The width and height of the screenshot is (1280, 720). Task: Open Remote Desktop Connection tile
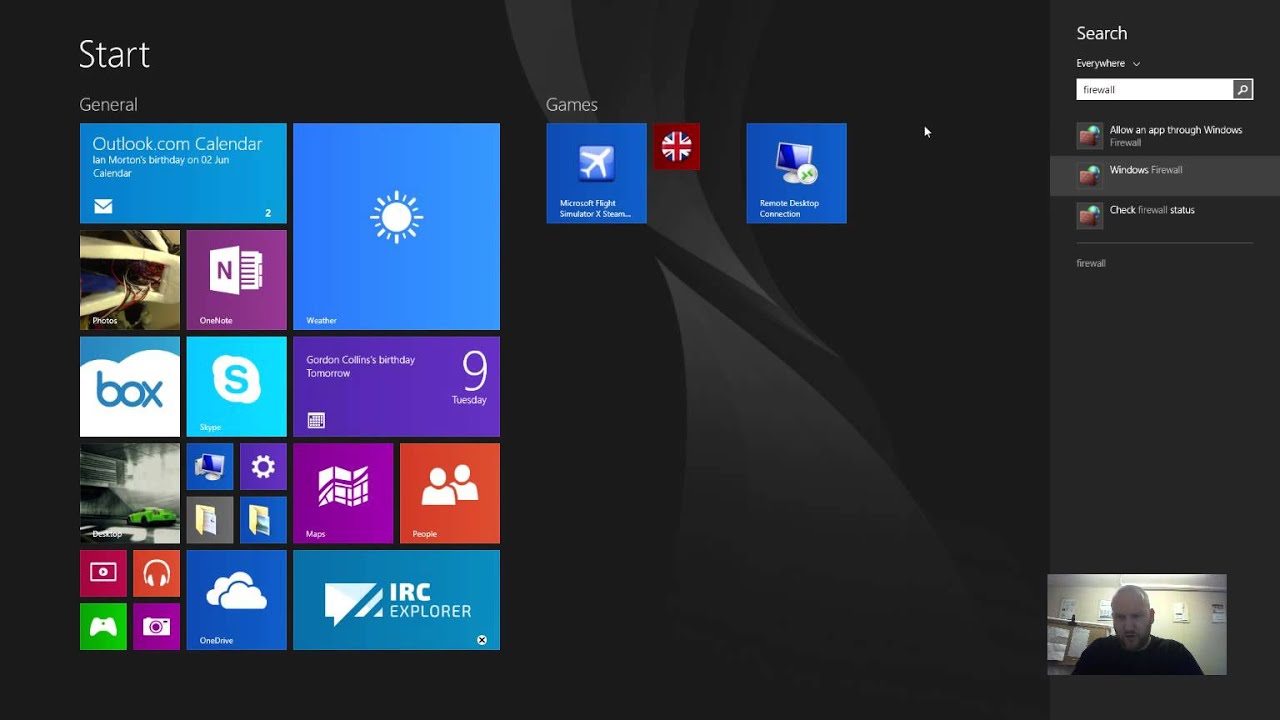pyautogui.click(x=796, y=173)
